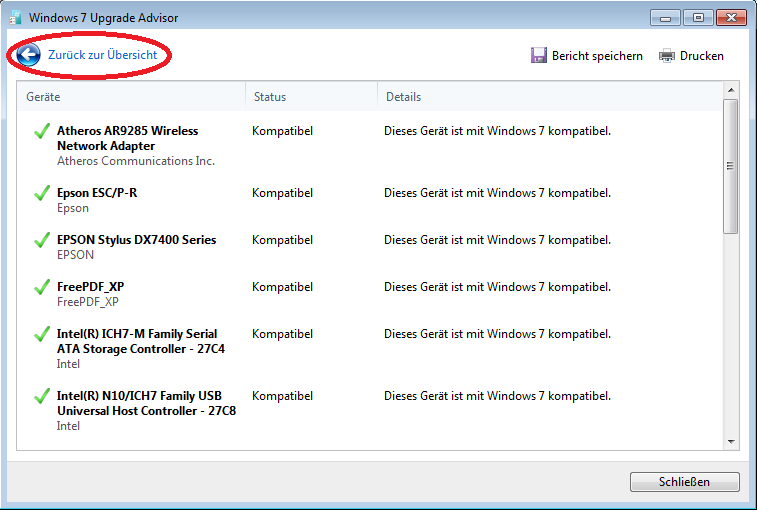Click the green checkmark beside Intel N10/ICH7 USB
This screenshot has width=758, height=511.
pos(42,395)
